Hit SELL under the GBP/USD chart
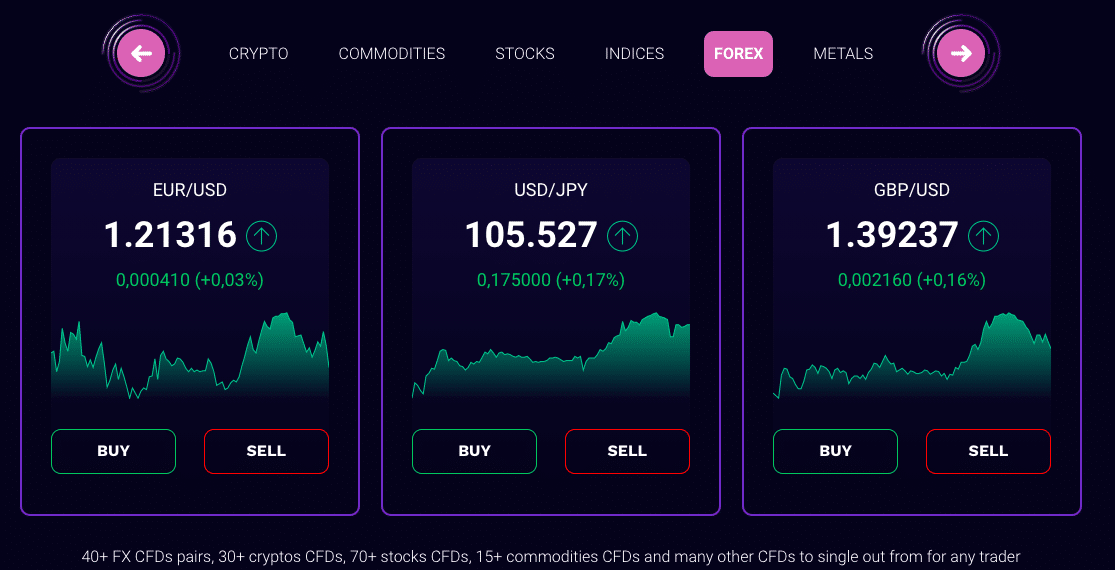Viewport: 1115px width, 570px height. tap(988, 451)
